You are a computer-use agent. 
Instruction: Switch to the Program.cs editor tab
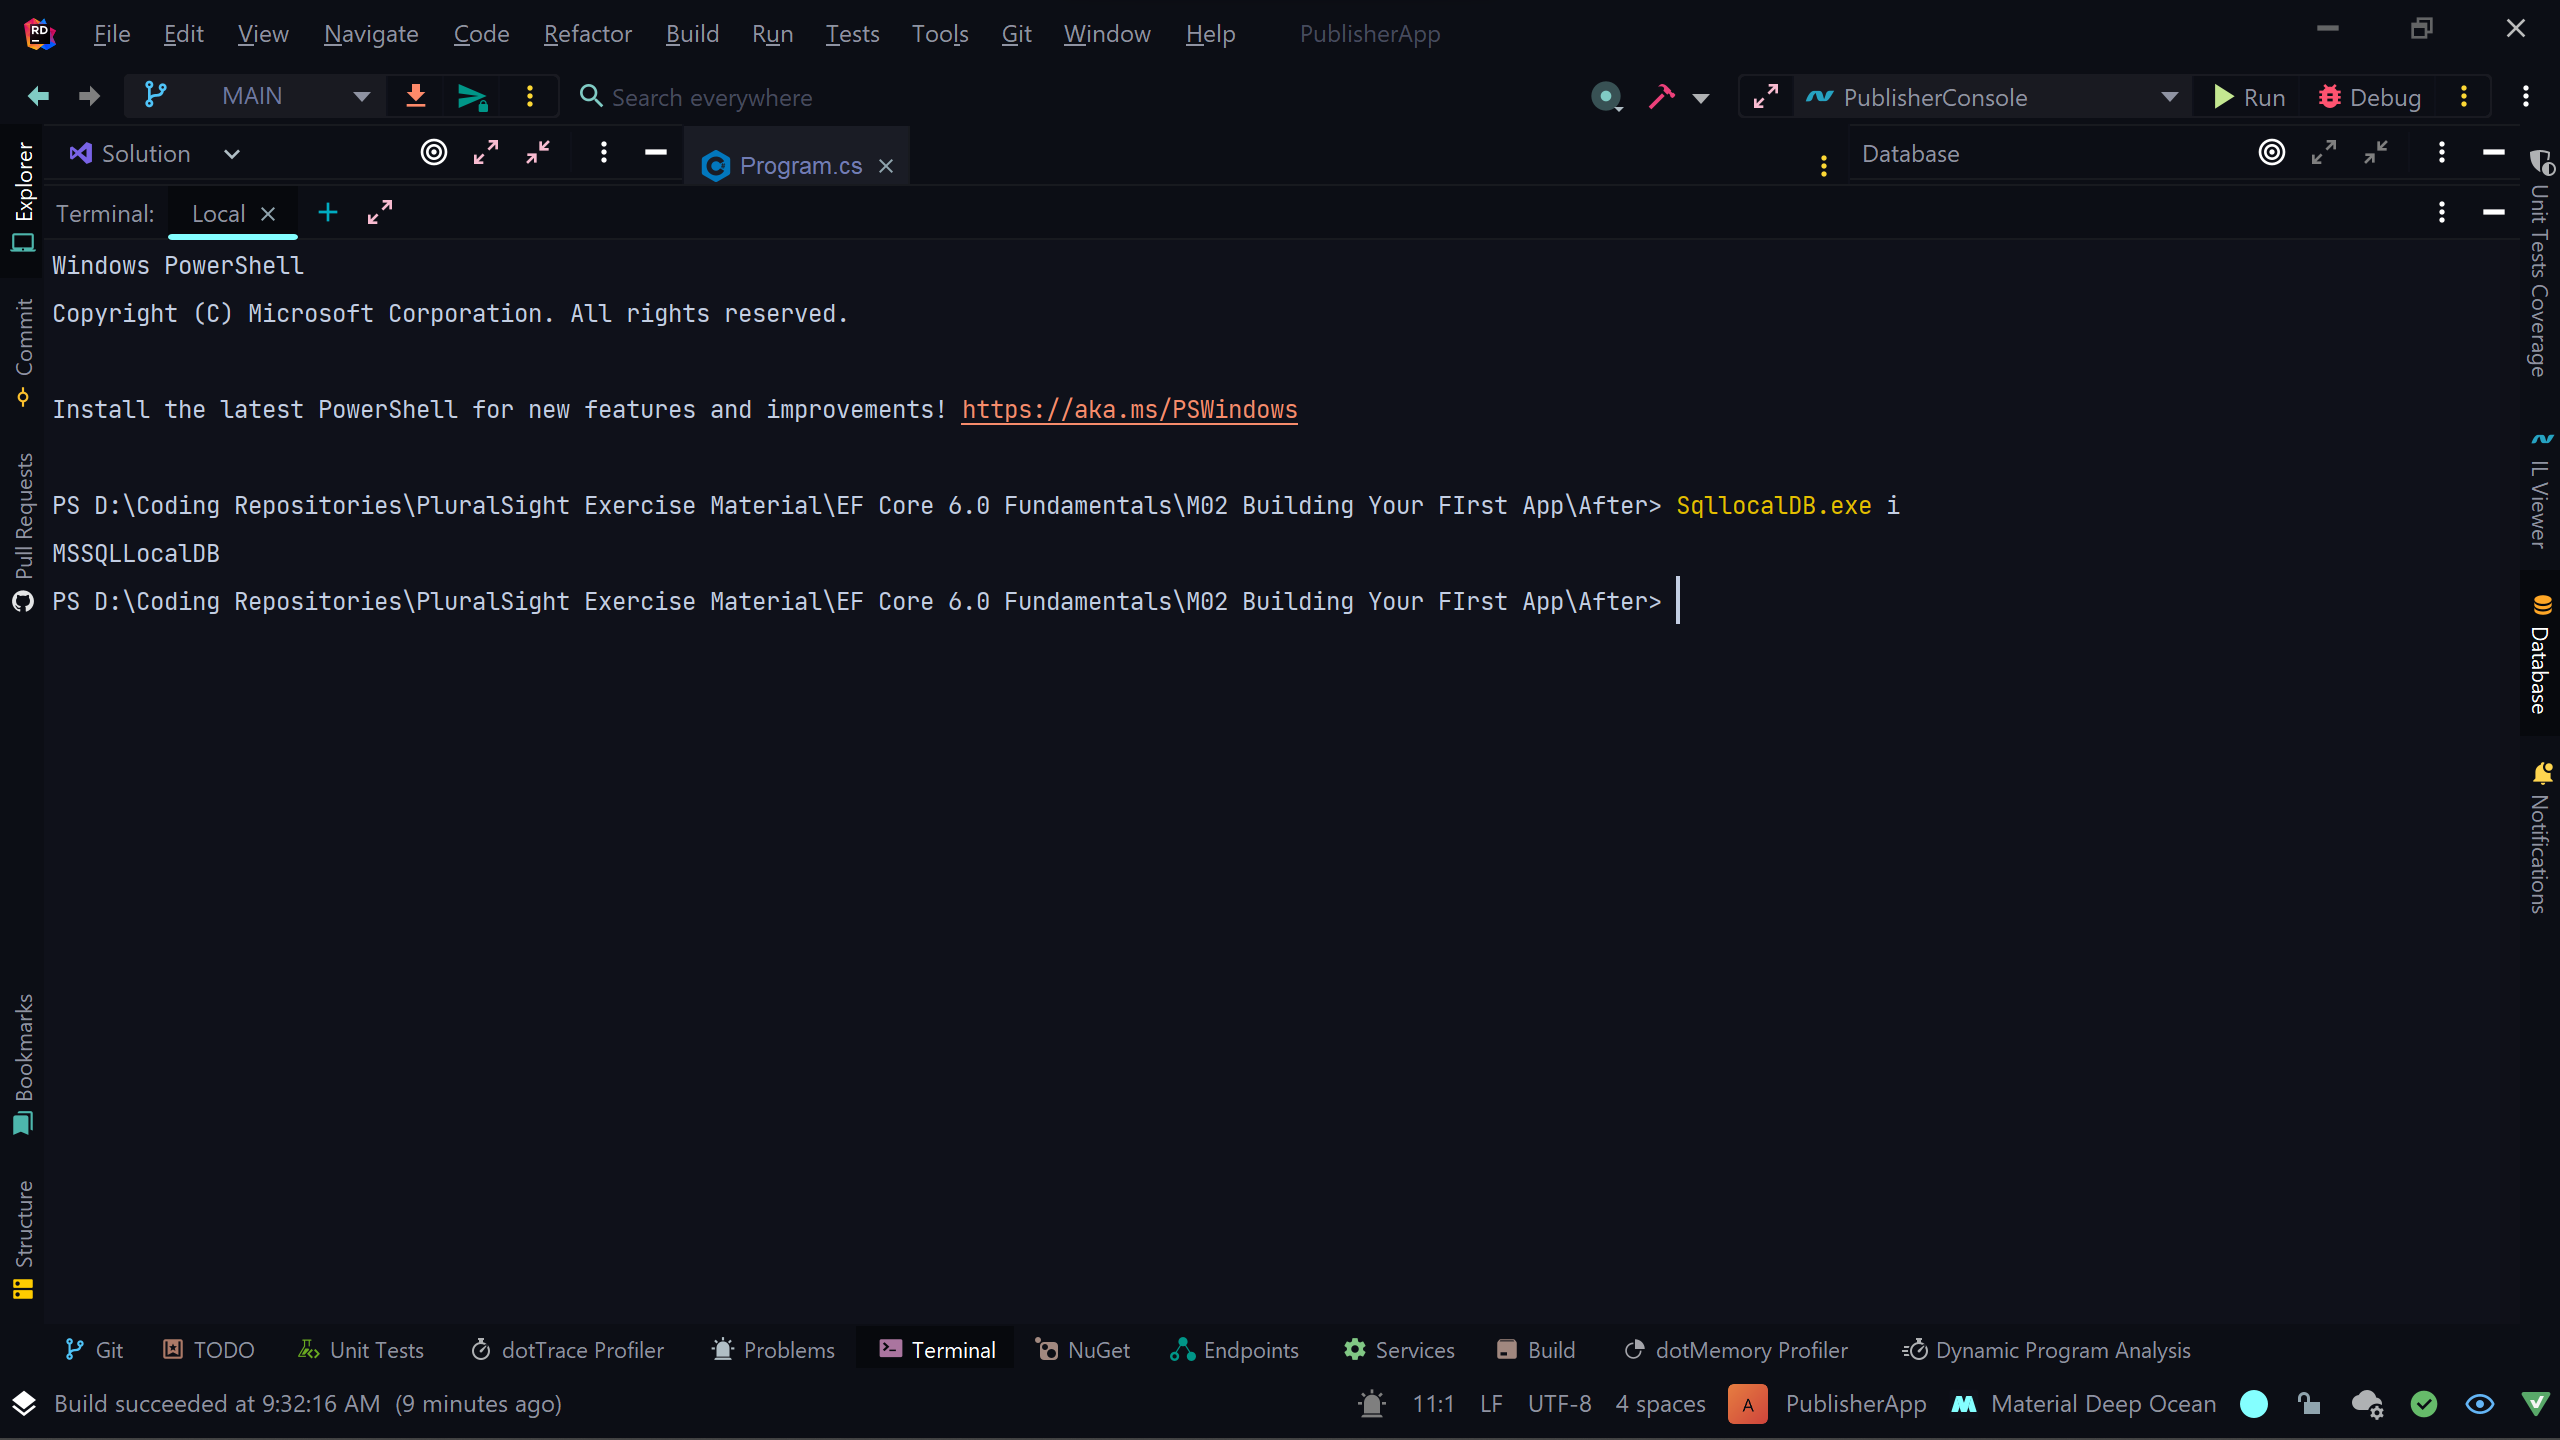pos(799,165)
